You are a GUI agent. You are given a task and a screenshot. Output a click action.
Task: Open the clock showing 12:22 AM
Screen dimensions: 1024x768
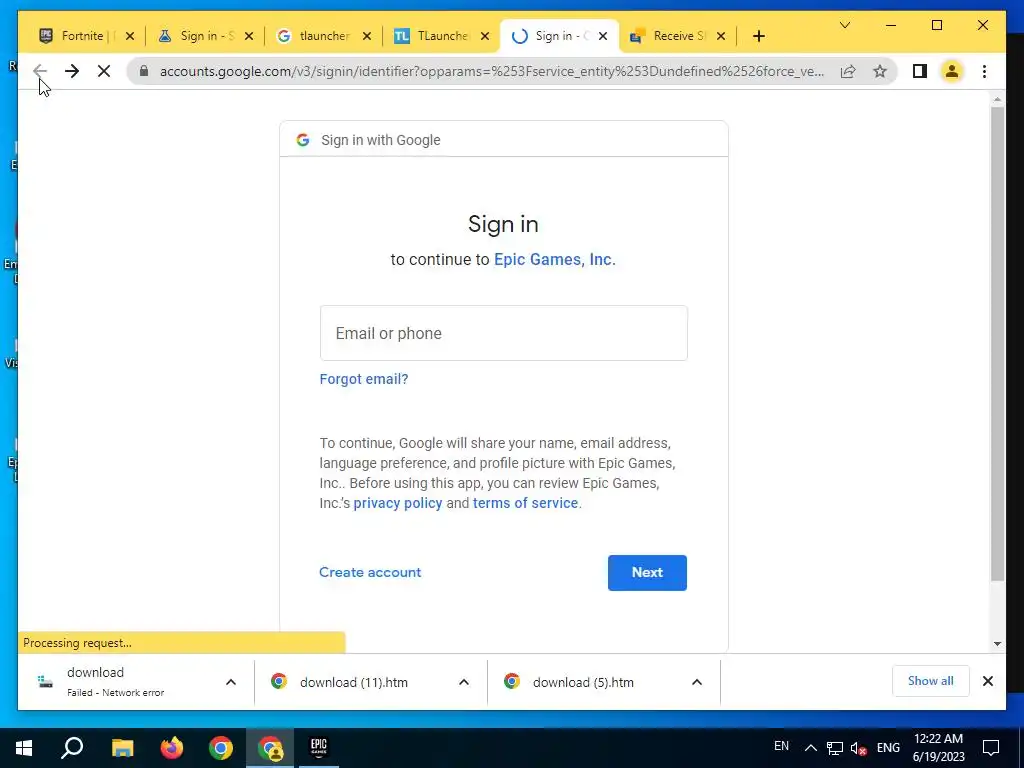pyautogui.click(x=938, y=748)
